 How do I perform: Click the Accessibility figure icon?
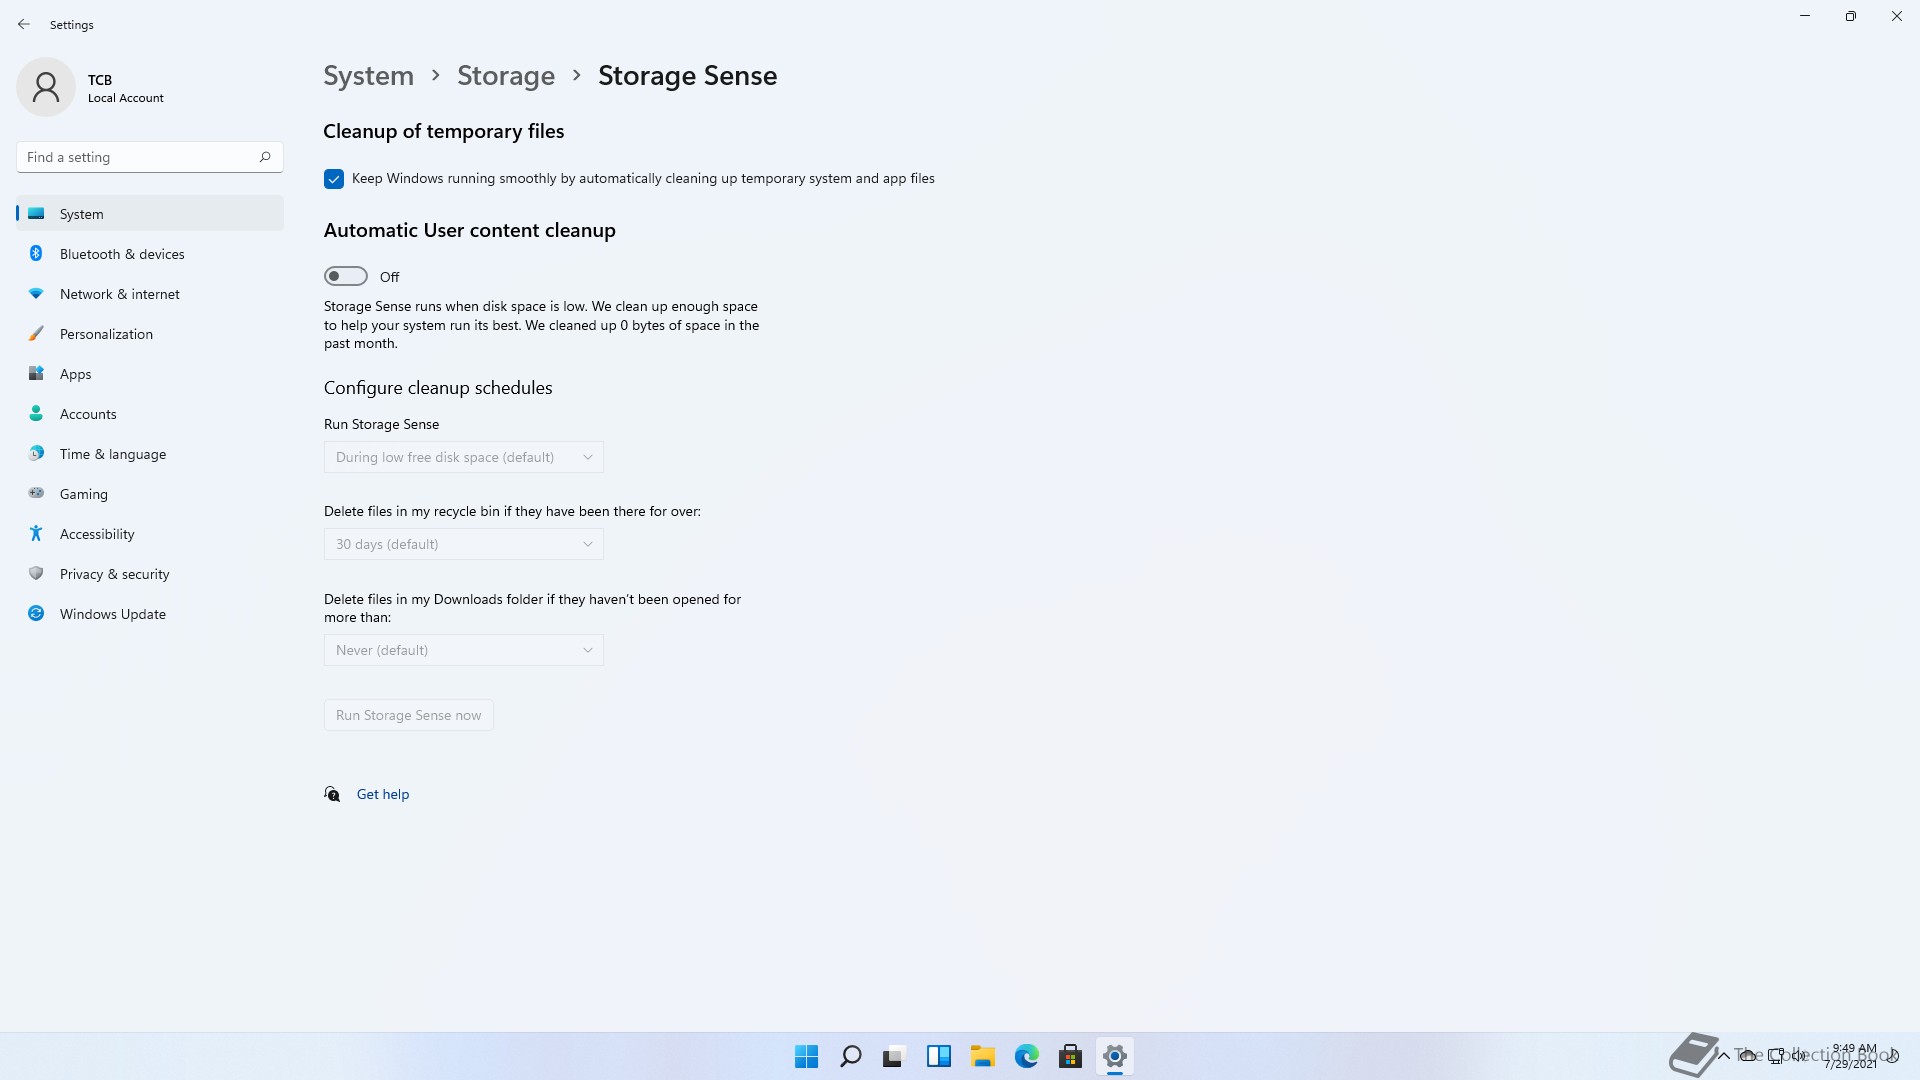36,534
